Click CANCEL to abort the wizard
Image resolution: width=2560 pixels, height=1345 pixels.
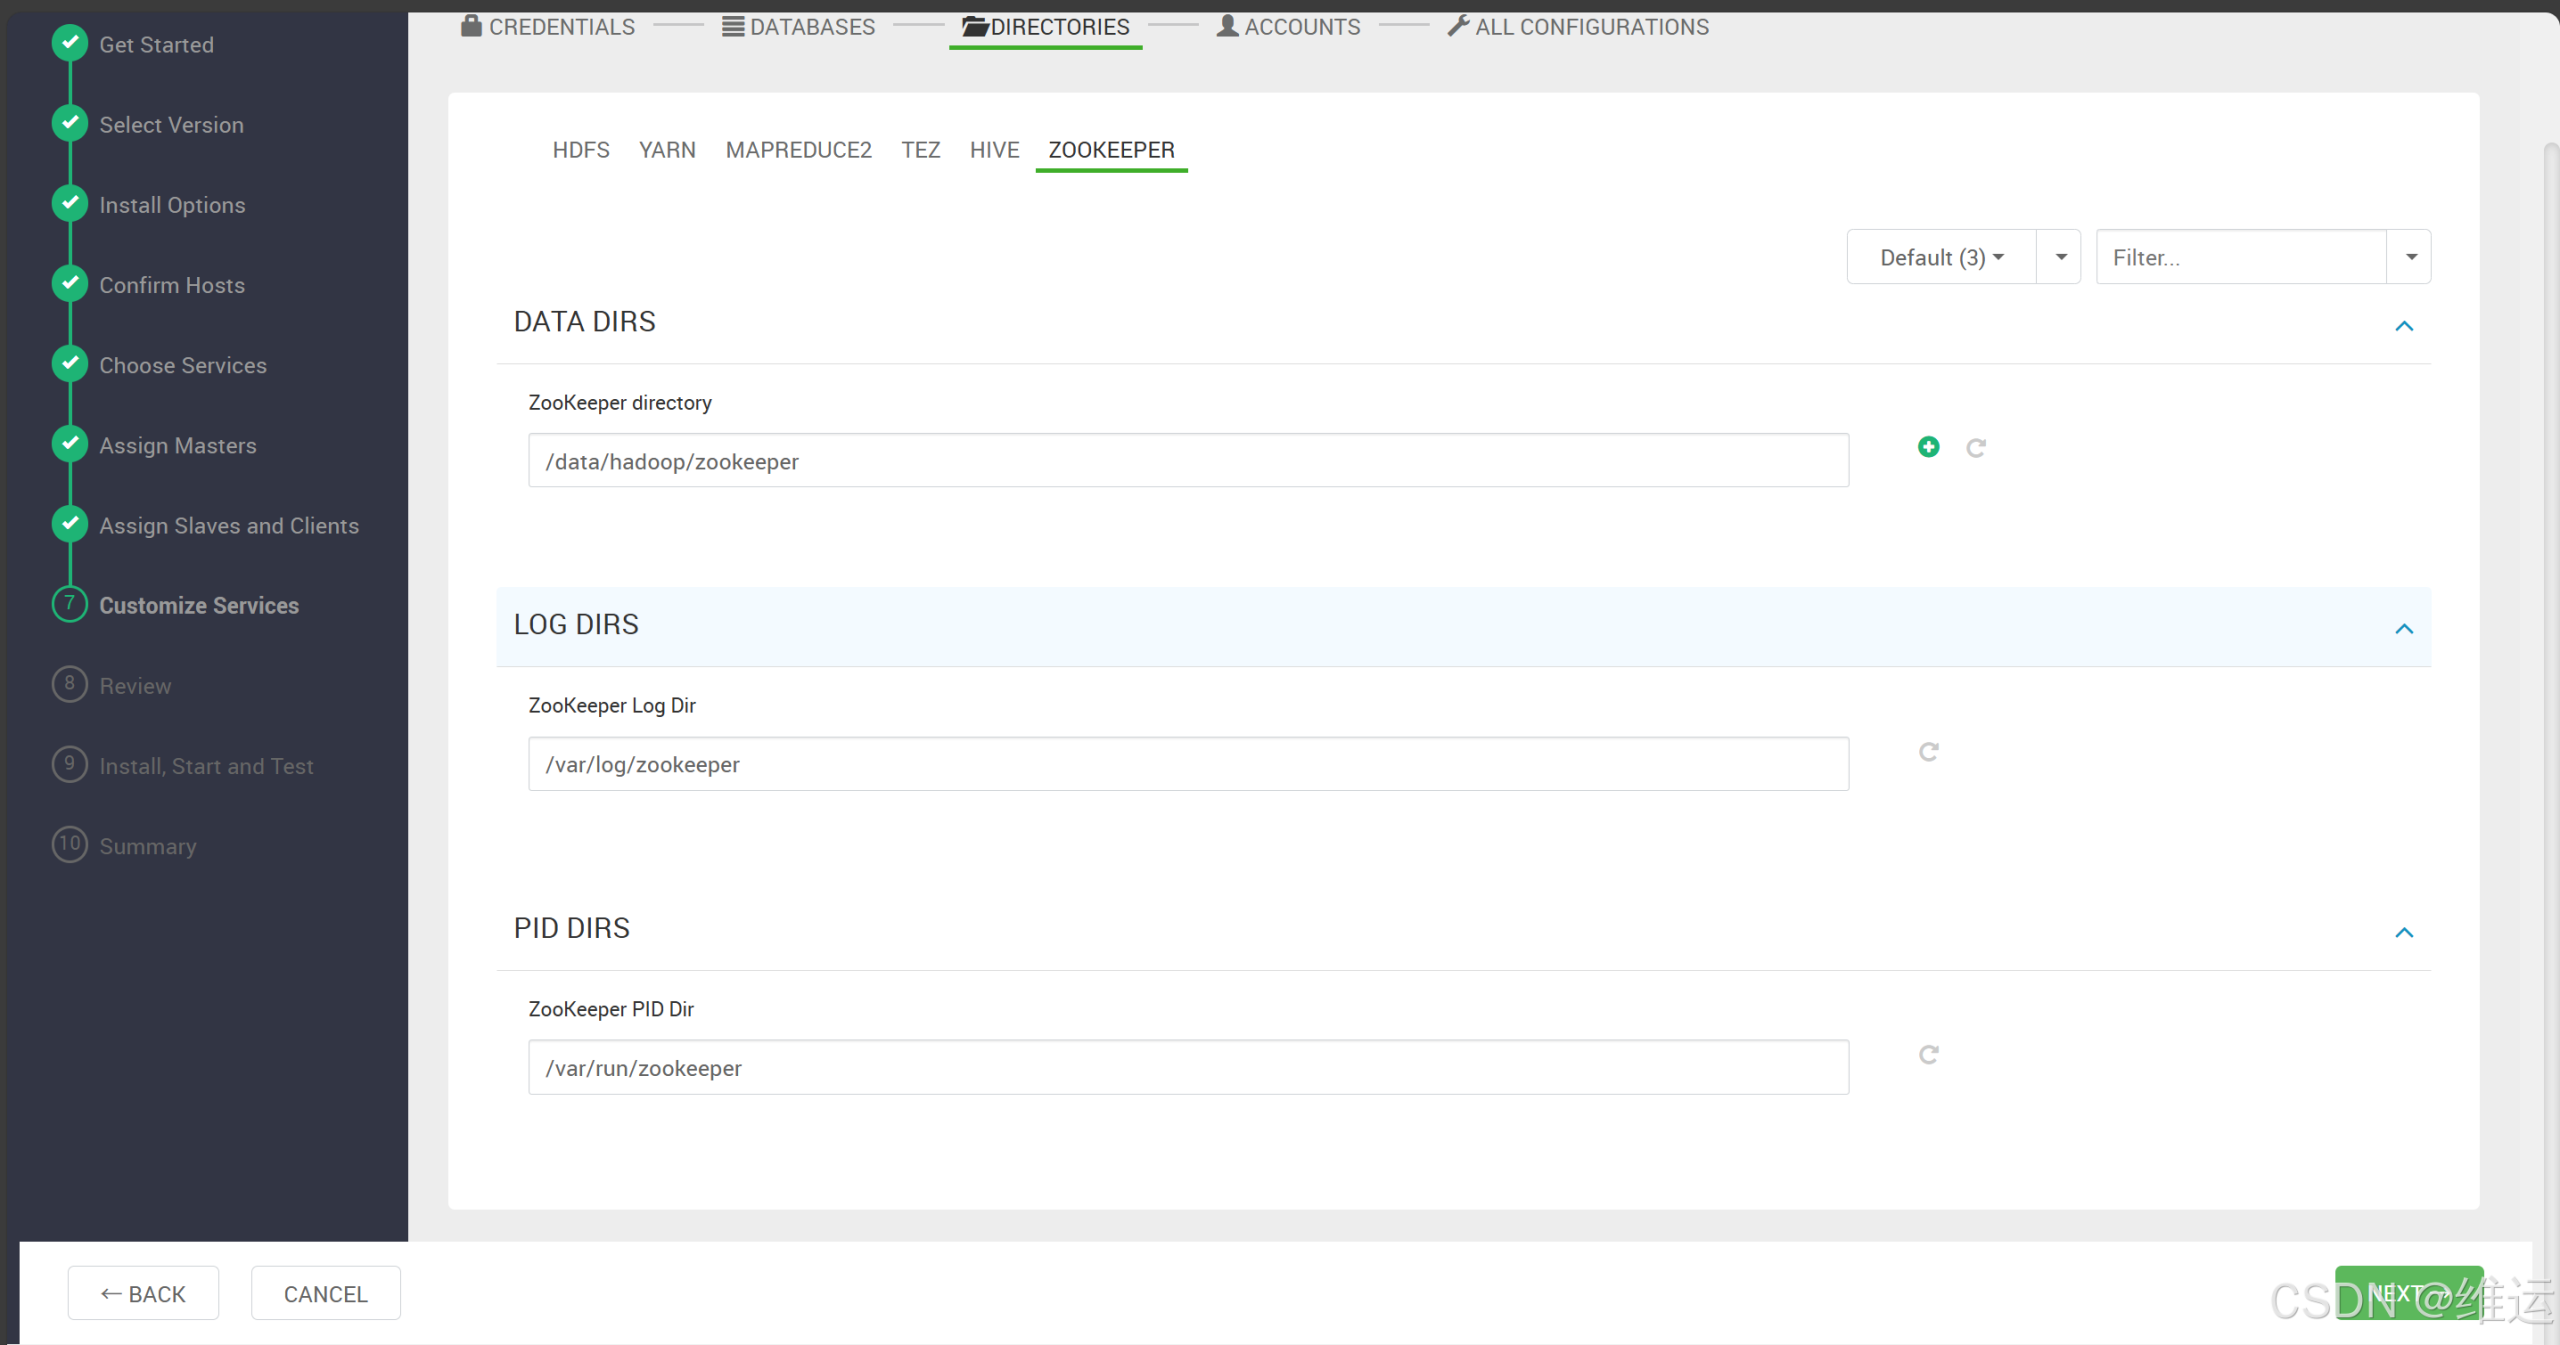[325, 1293]
